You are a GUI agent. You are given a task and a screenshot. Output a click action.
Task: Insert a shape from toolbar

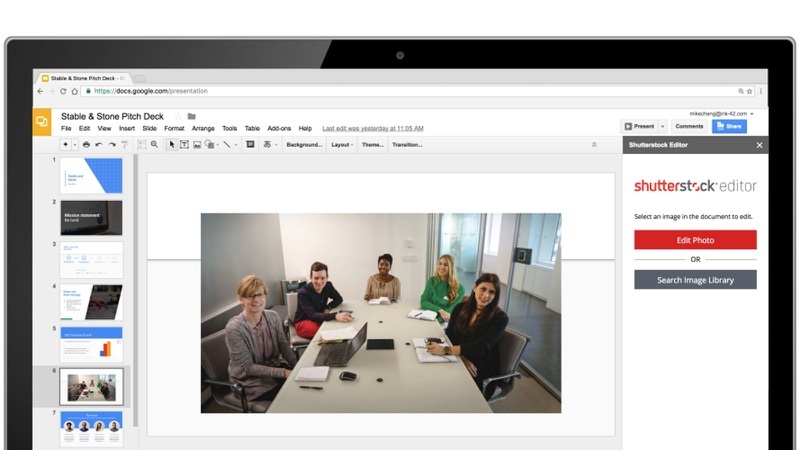point(209,145)
